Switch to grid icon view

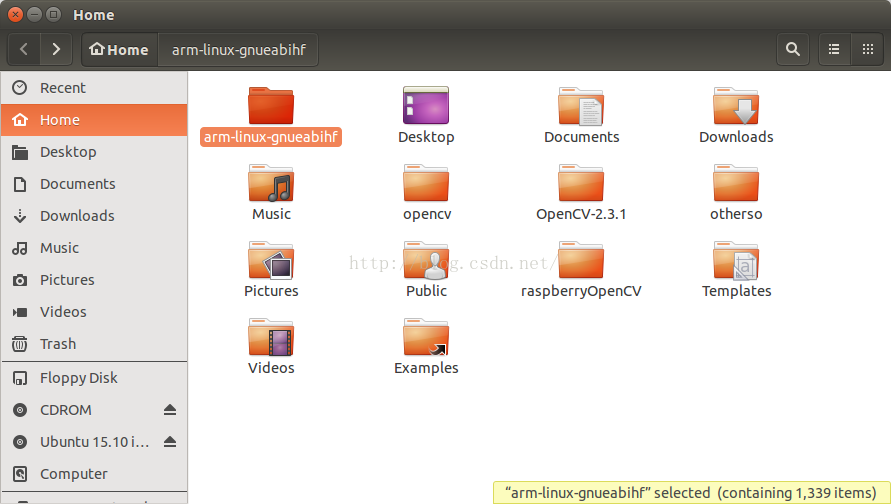(x=867, y=49)
